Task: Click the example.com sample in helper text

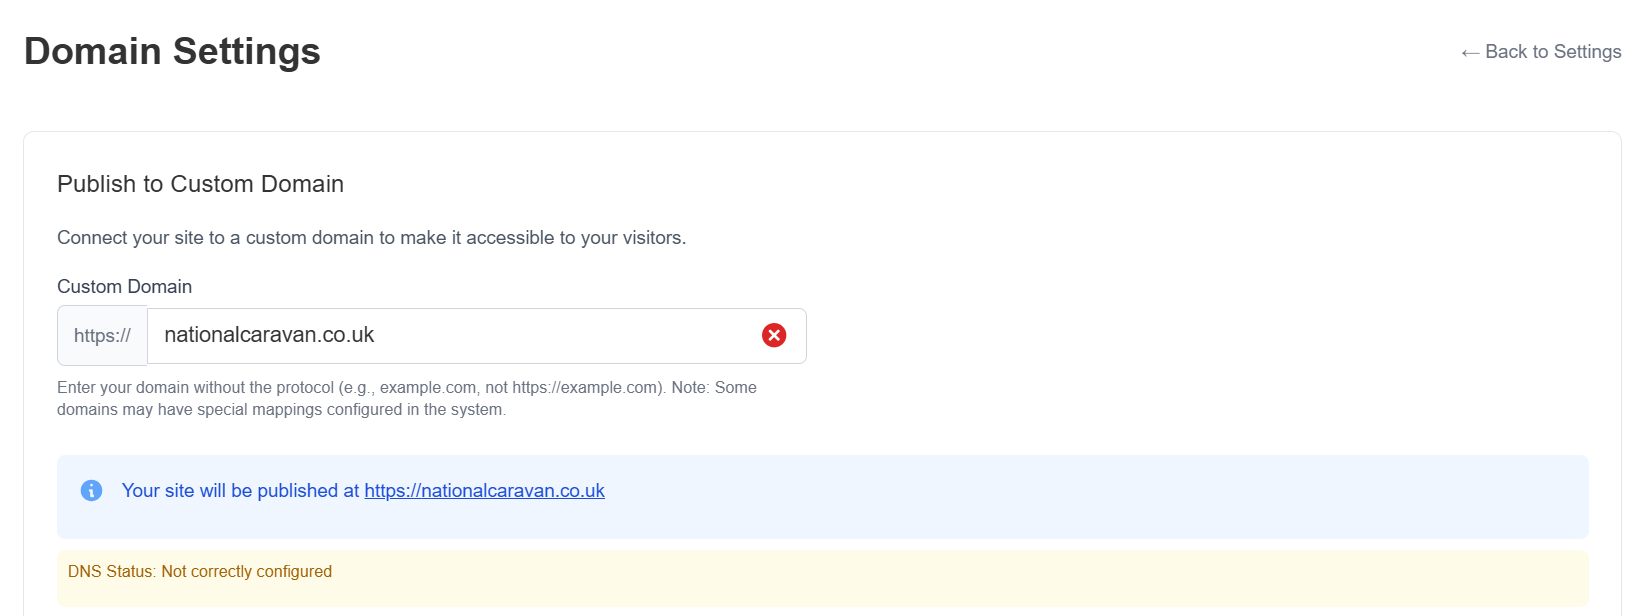Action: (427, 388)
